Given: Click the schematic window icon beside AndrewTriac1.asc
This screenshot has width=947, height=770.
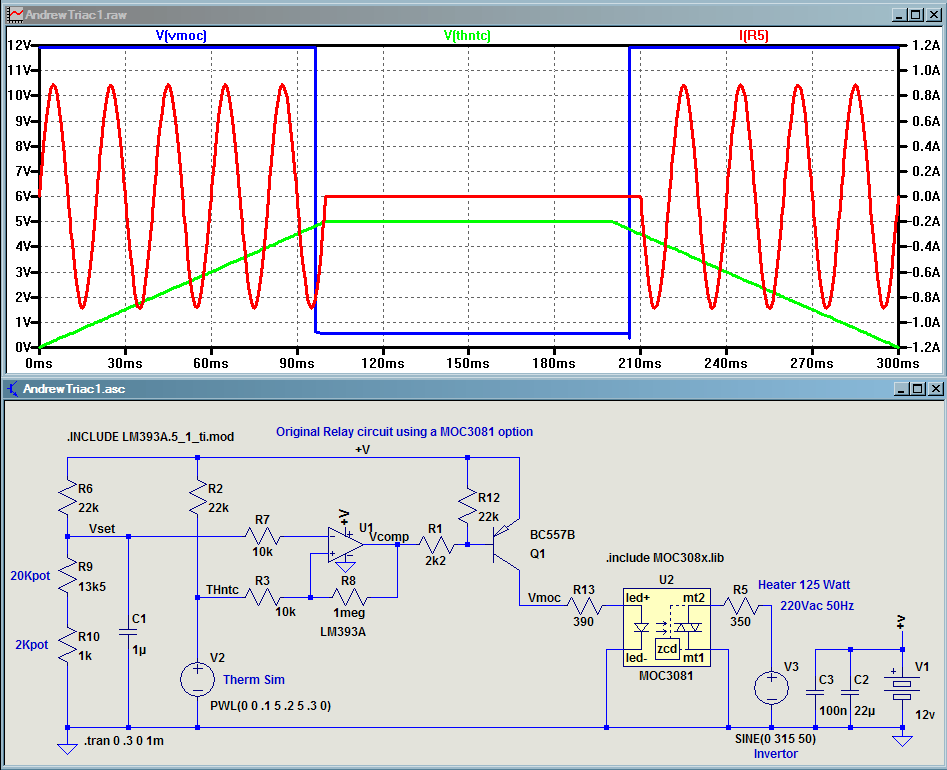Looking at the screenshot, I should tap(13, 389).
